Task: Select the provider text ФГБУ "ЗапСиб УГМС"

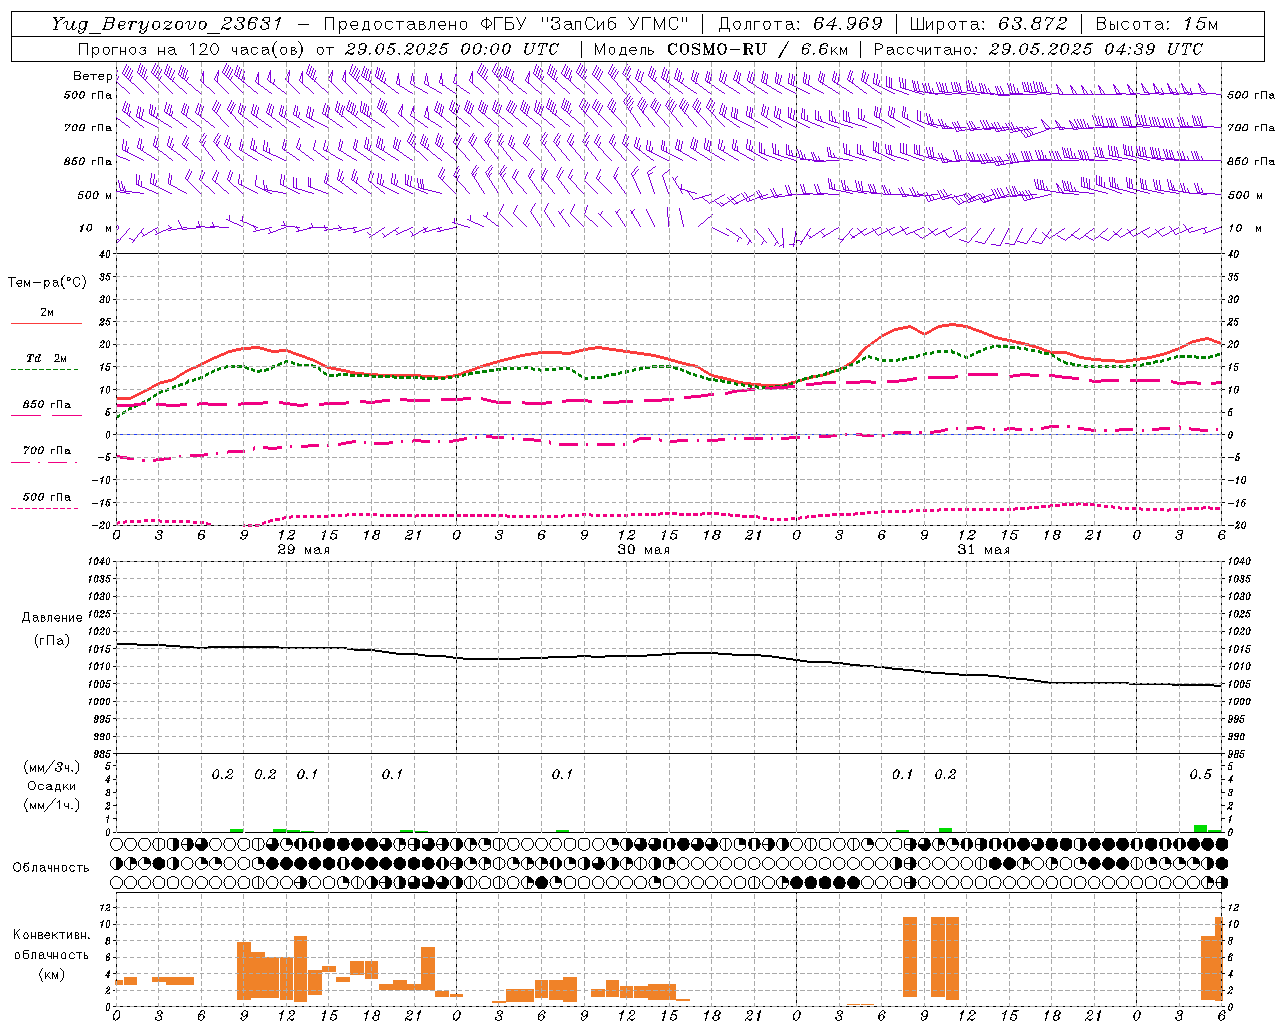Action: pyautogui.click(x=585, y=24)
